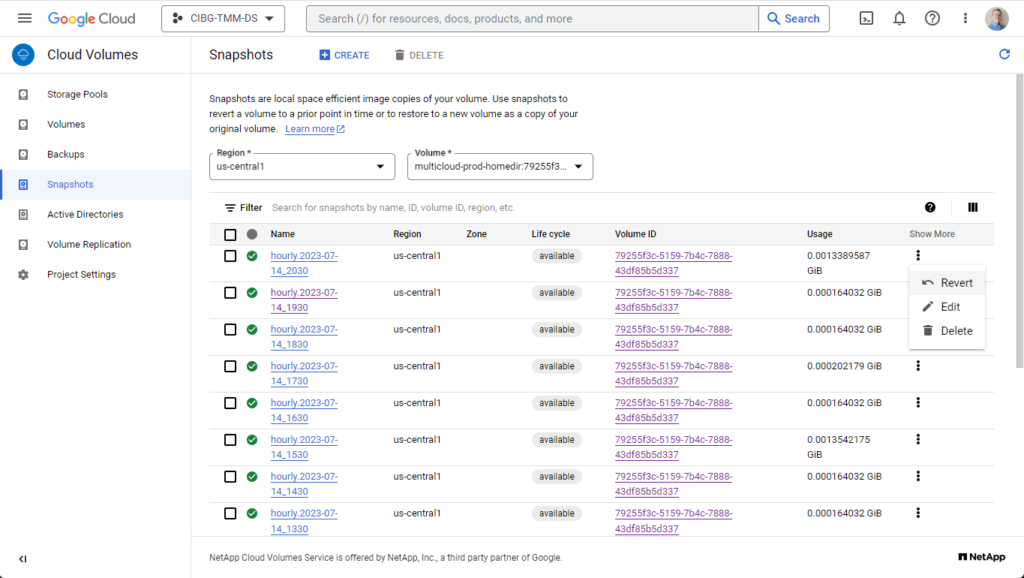Click the Volume ID column header

pos(635,234)
